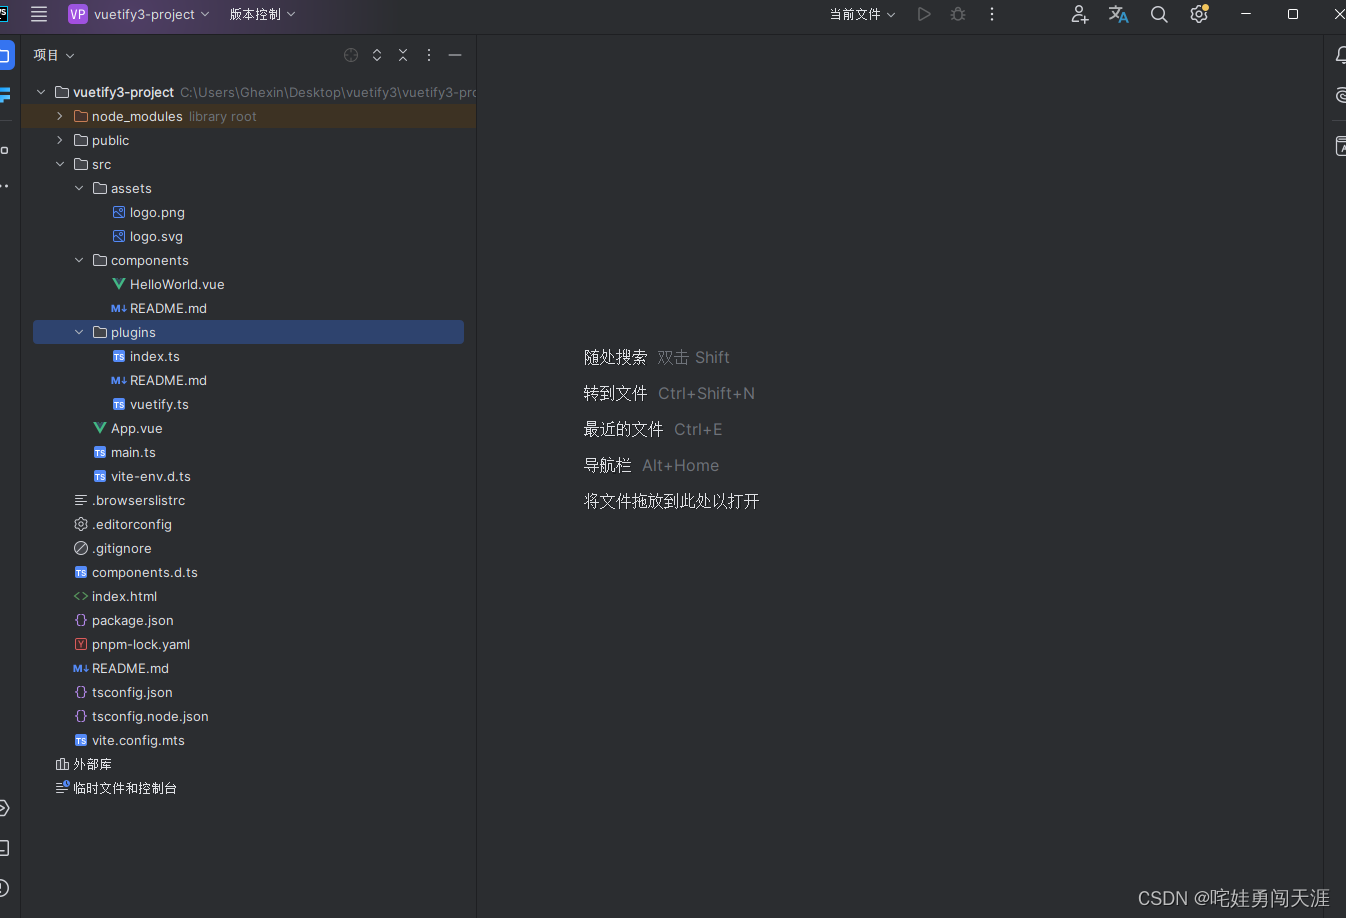Select README.md under components
The width and height of the screenshot is (1346, 918).
168,308
